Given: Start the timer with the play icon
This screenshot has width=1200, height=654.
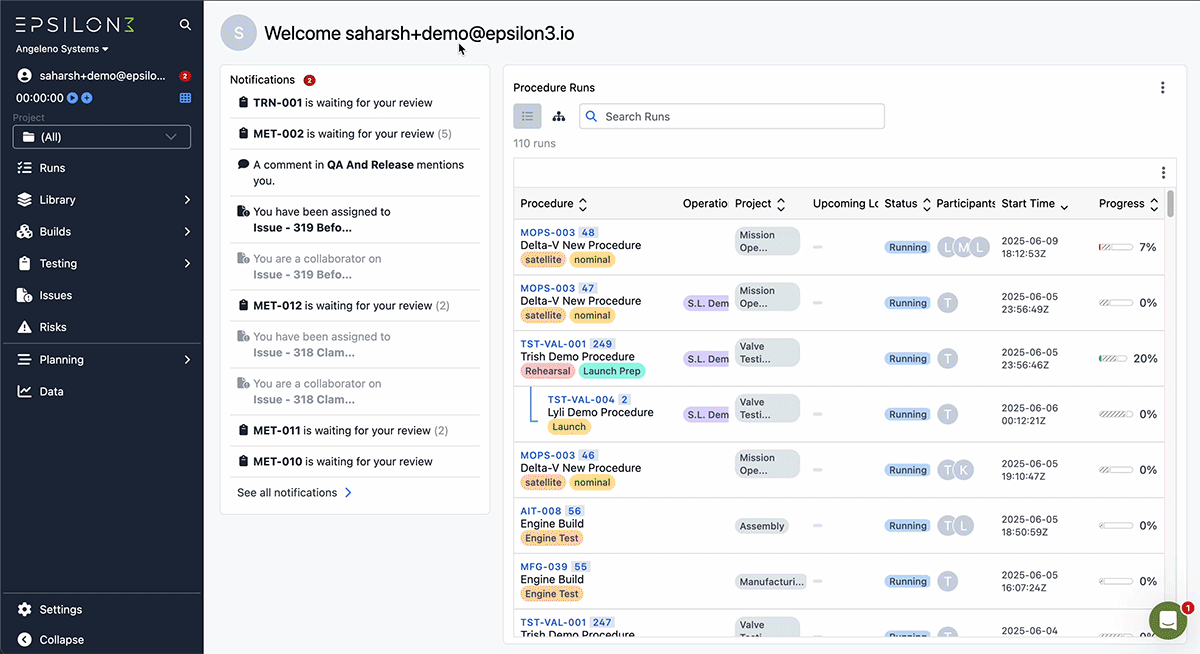Looking at the screenshot, I should pyautogui.click(x=72, y=98).
